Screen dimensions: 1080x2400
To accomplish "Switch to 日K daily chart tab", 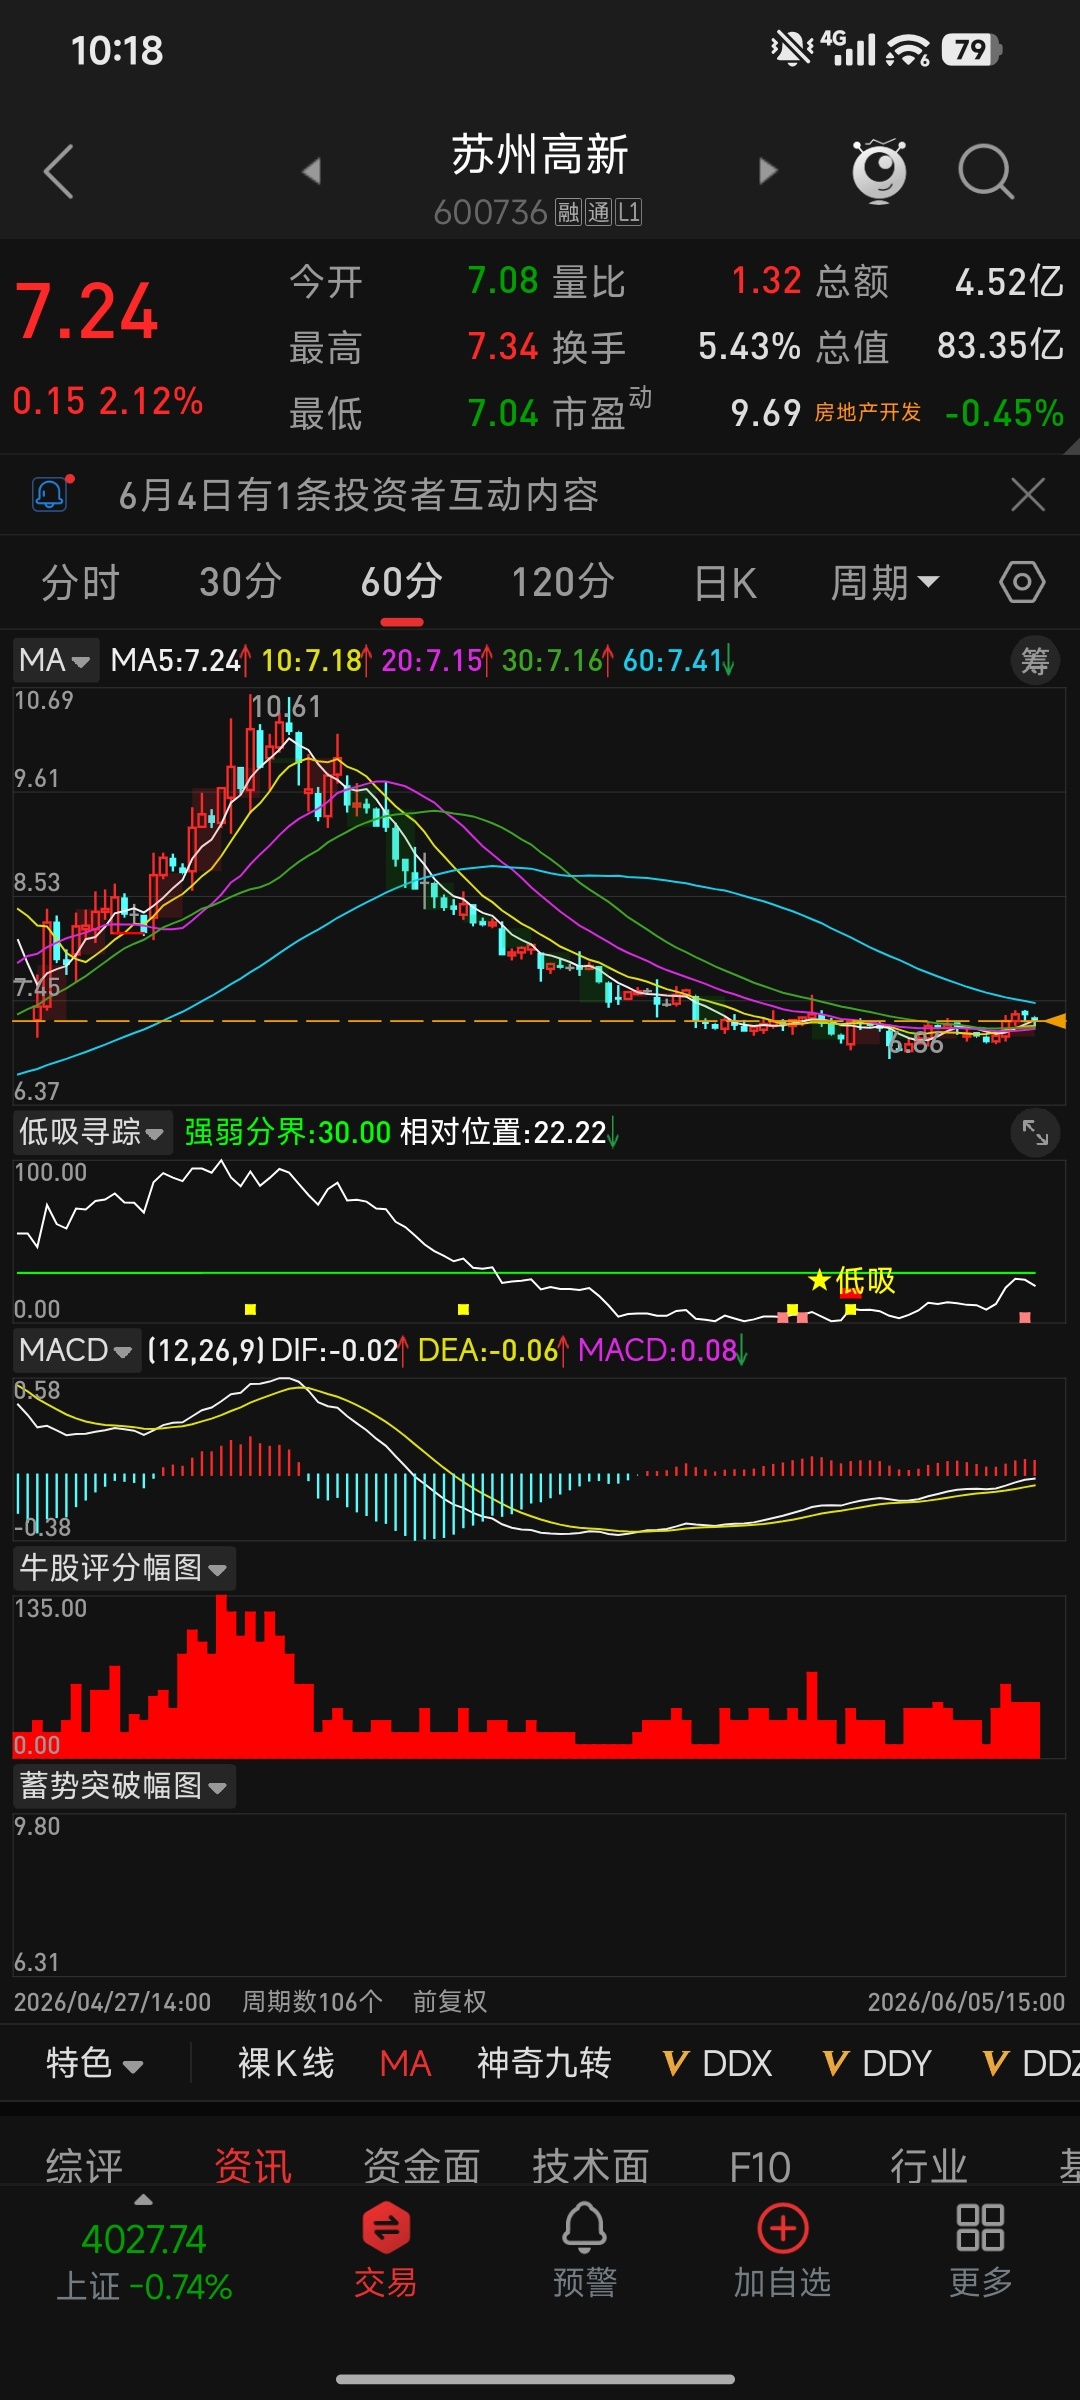I will (725, 582).
